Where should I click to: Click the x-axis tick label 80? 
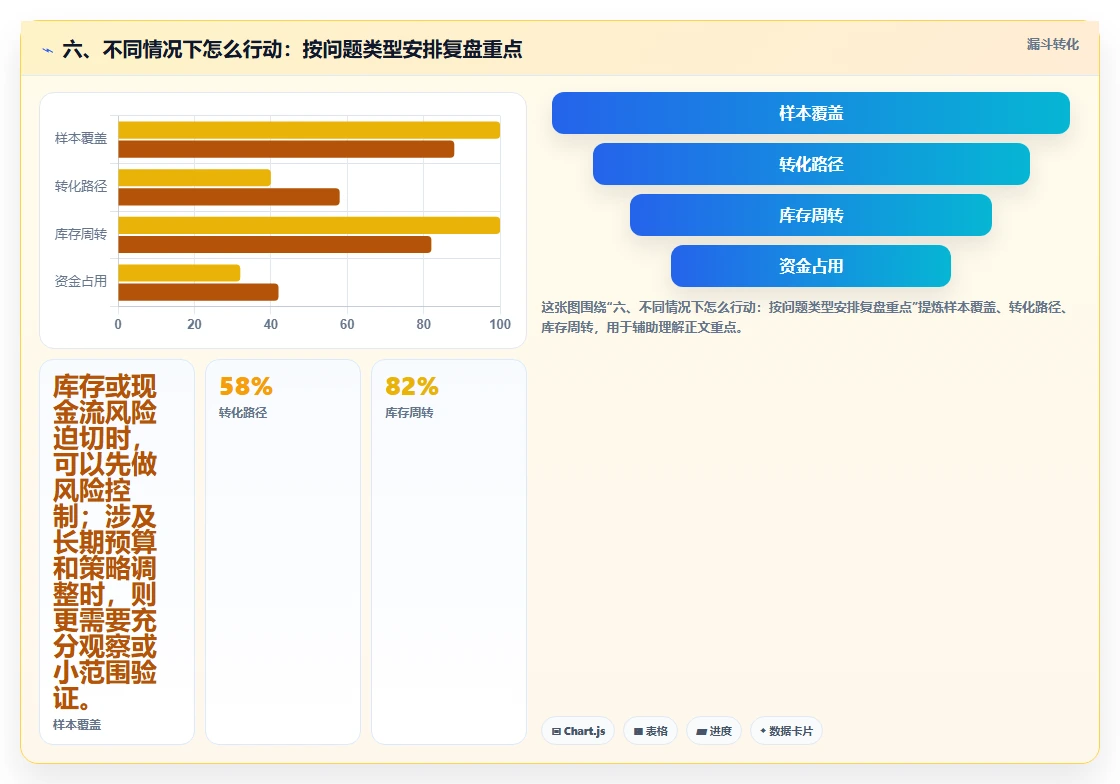(424, 324)
